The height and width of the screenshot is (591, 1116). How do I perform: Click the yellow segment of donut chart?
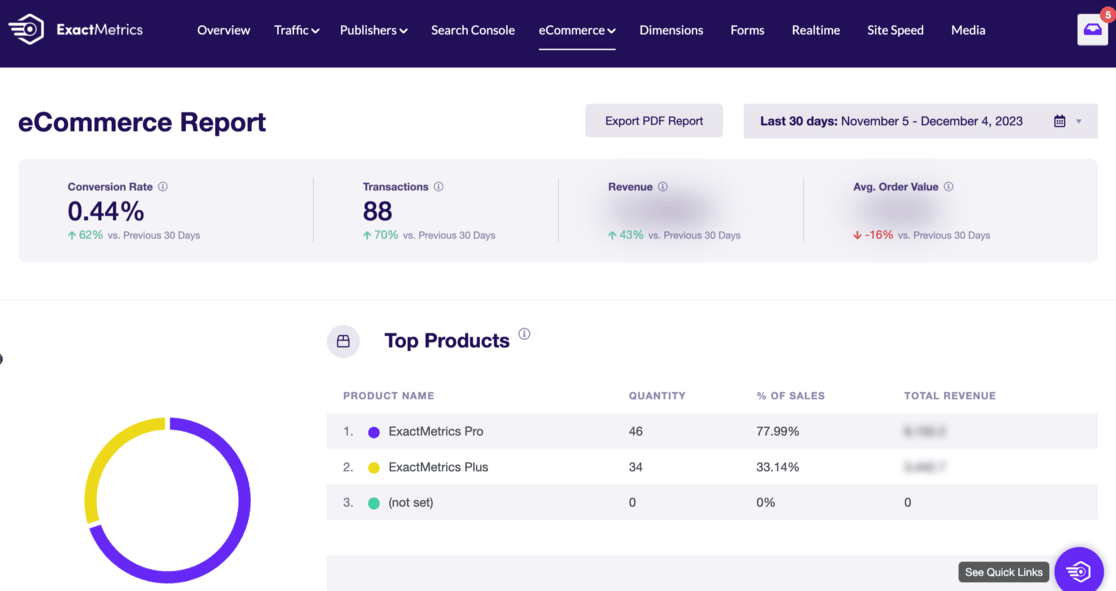(100, 458)
